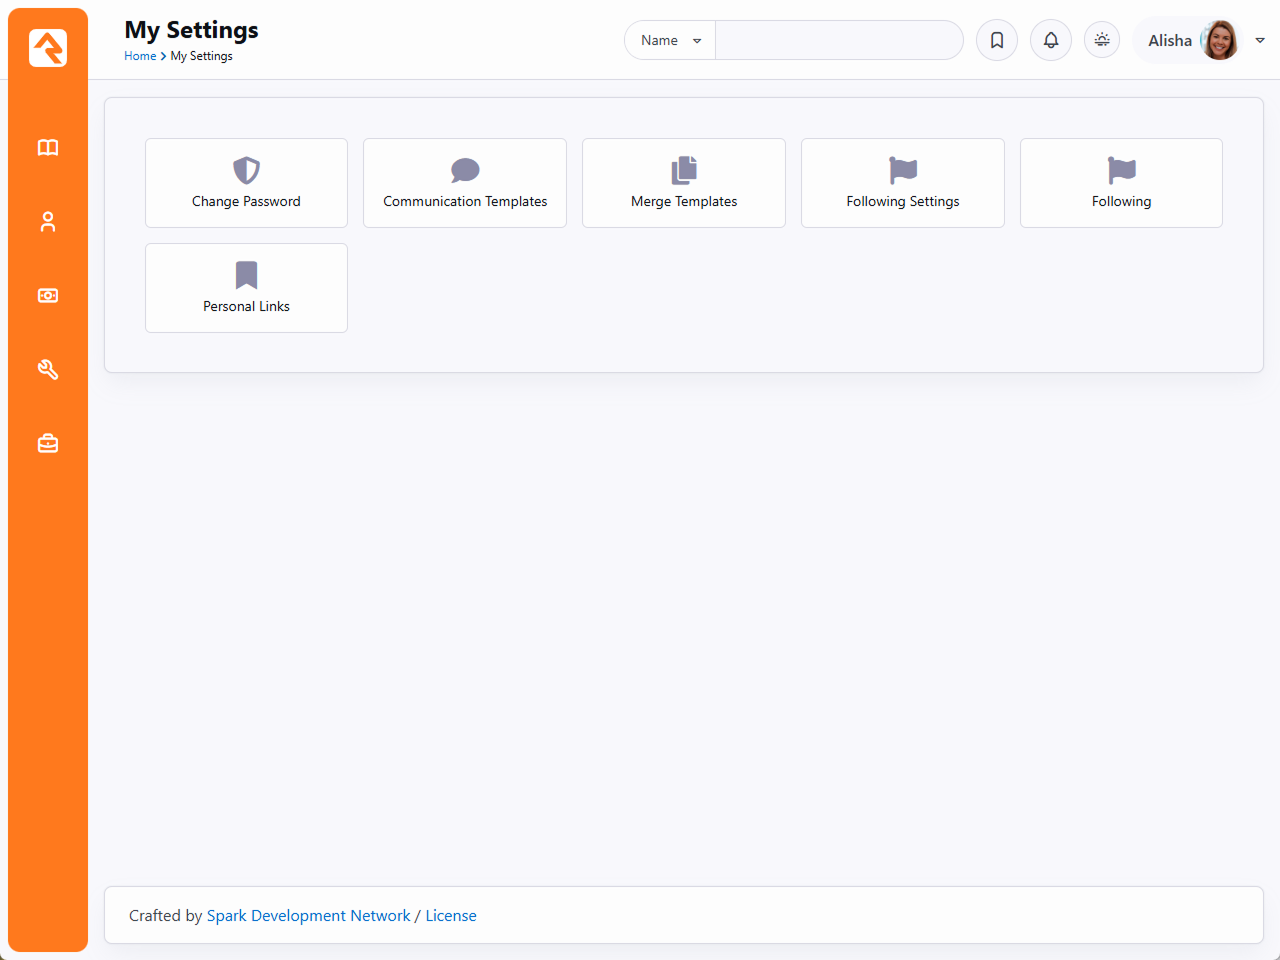Click Alisha's profile photo
This screenshot has width=1280, height=960.
(x=1219, y=40)
